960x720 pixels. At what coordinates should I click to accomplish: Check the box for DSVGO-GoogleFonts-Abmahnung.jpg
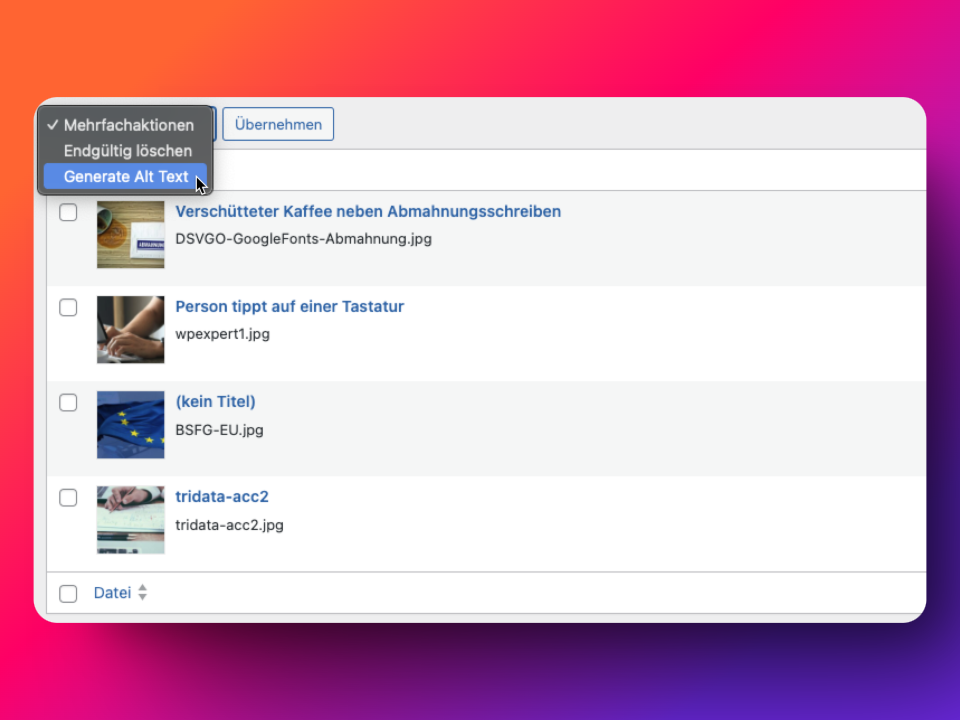pos(68,212)
